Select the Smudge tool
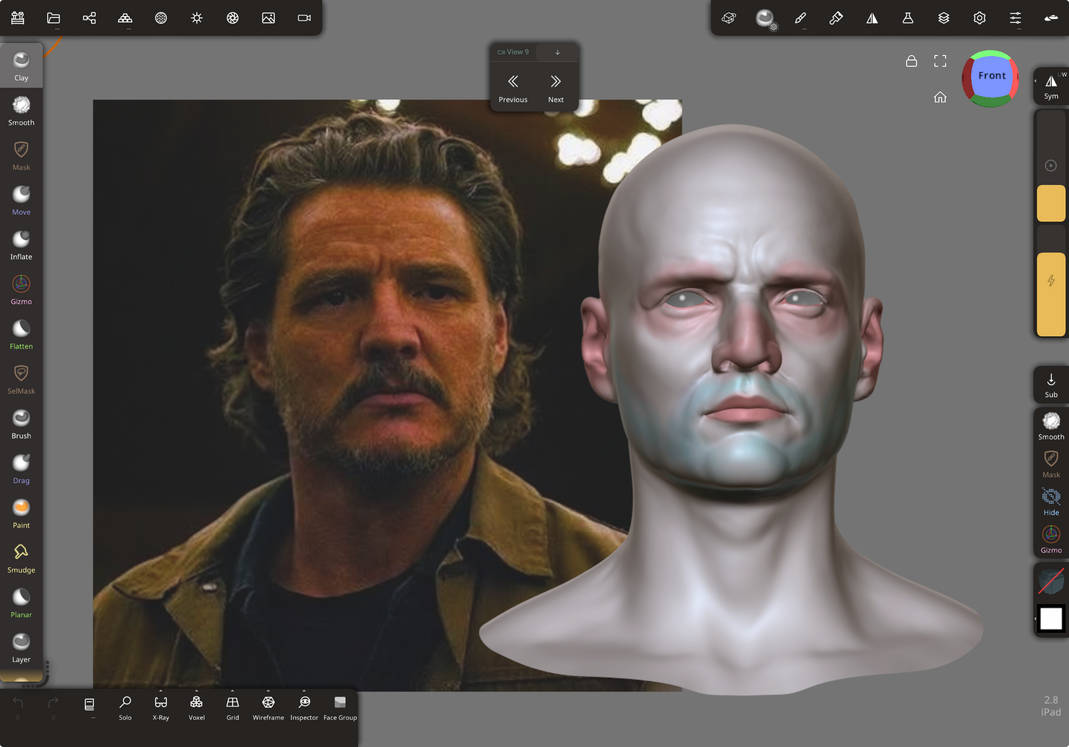The width and height of the screenshot is (1069, 747). pos(21,558)
